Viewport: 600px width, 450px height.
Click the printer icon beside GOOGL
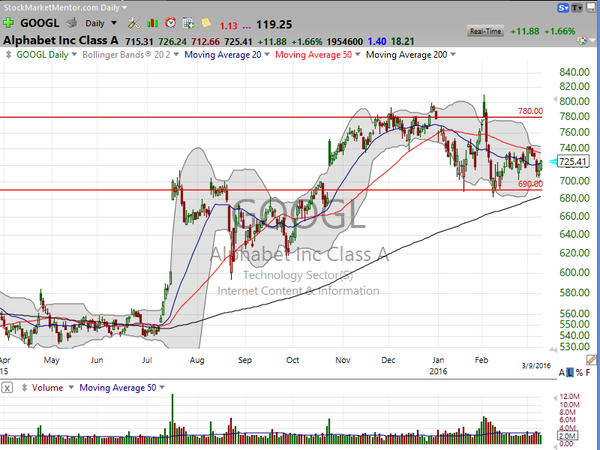coord(72,23)
